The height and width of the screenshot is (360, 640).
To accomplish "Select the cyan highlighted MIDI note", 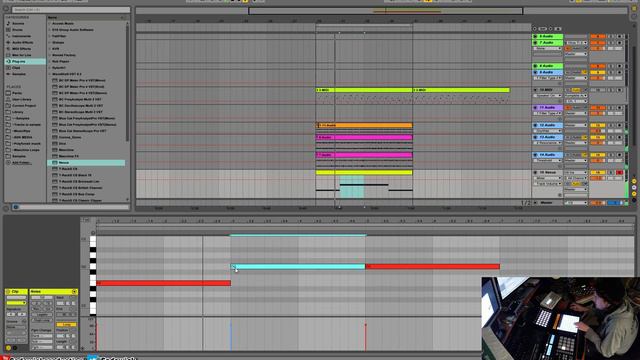I will pos(298,267).
